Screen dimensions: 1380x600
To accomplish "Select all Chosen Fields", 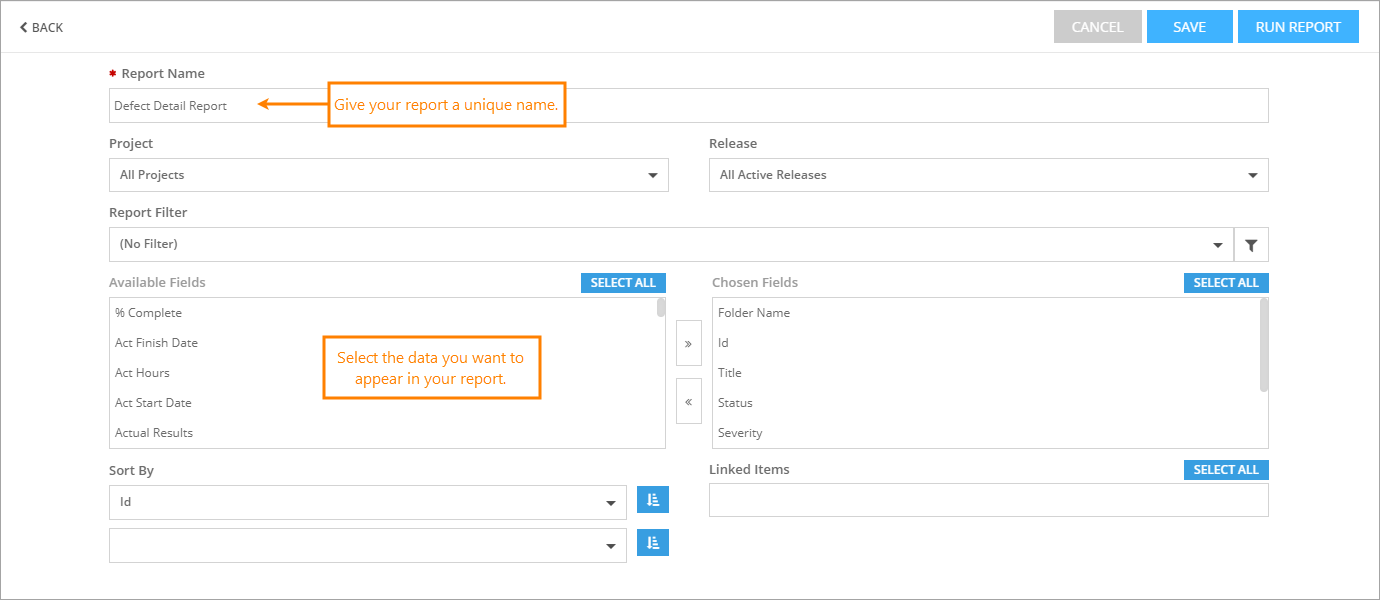I will tap(1225, 283).
